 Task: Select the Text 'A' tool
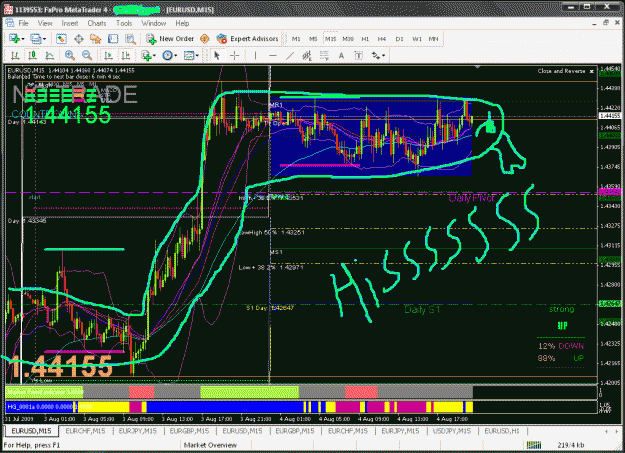tap(341, 56)
